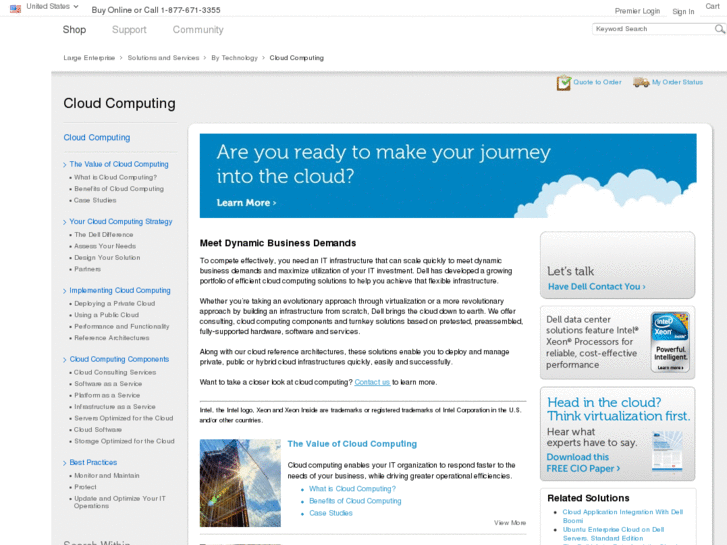Go to By Technology breadcrumb
Viewport: 727px width, 545px height.
(x=235, y=58)
